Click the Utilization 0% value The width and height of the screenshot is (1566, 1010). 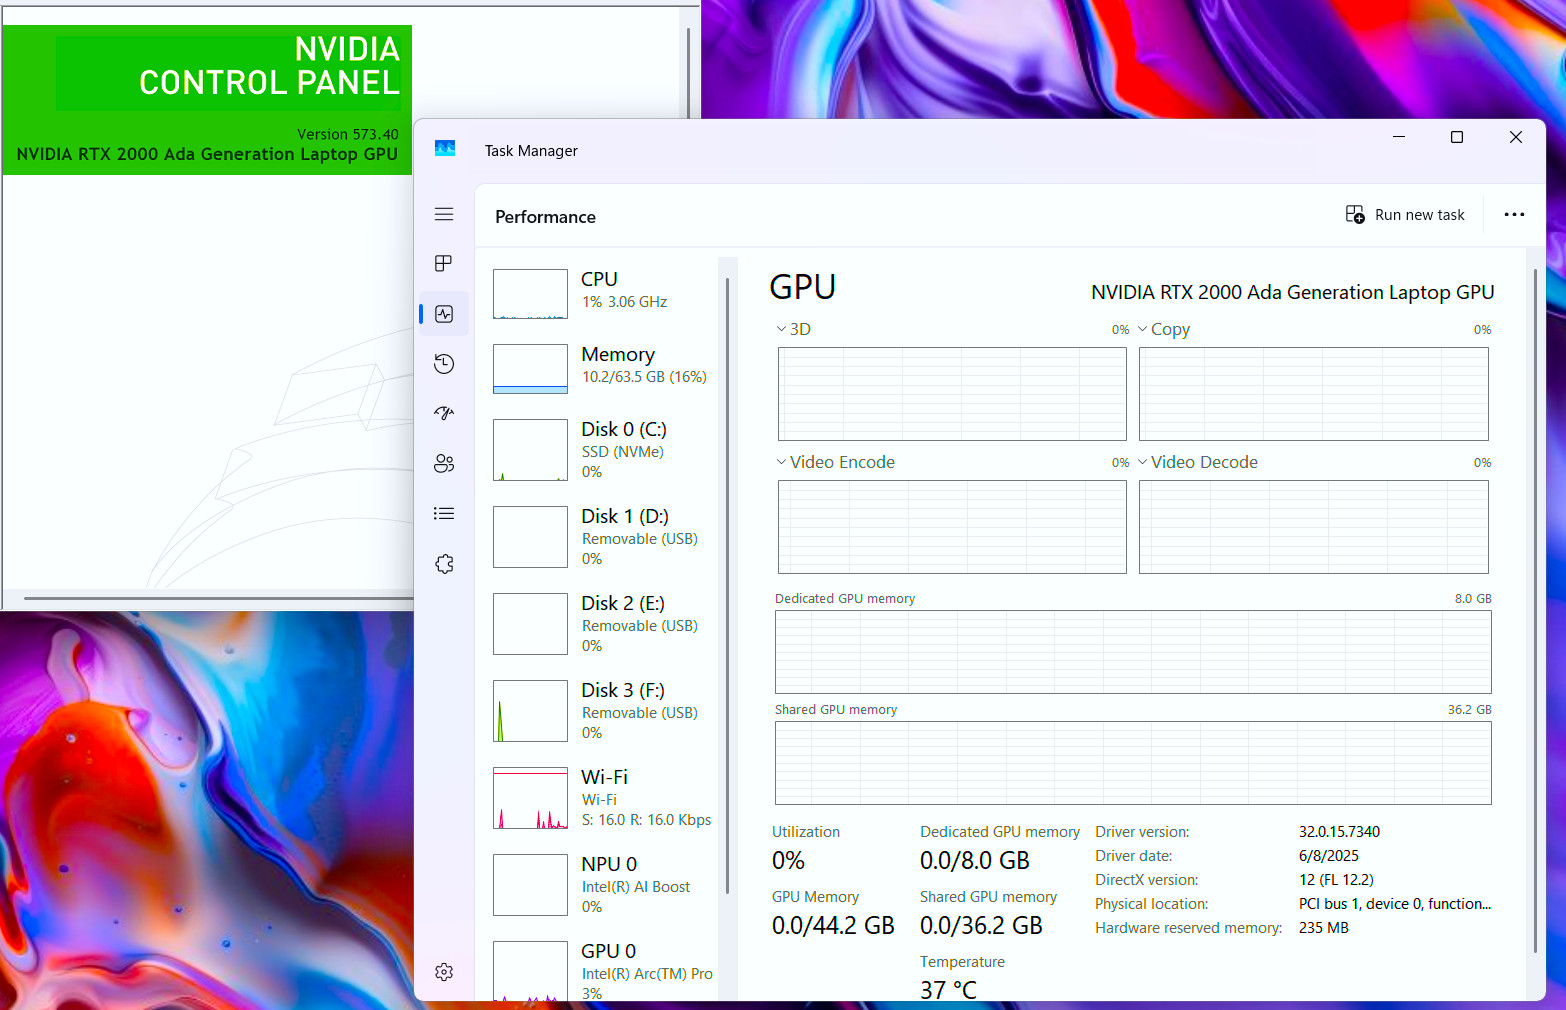(788, 861)
